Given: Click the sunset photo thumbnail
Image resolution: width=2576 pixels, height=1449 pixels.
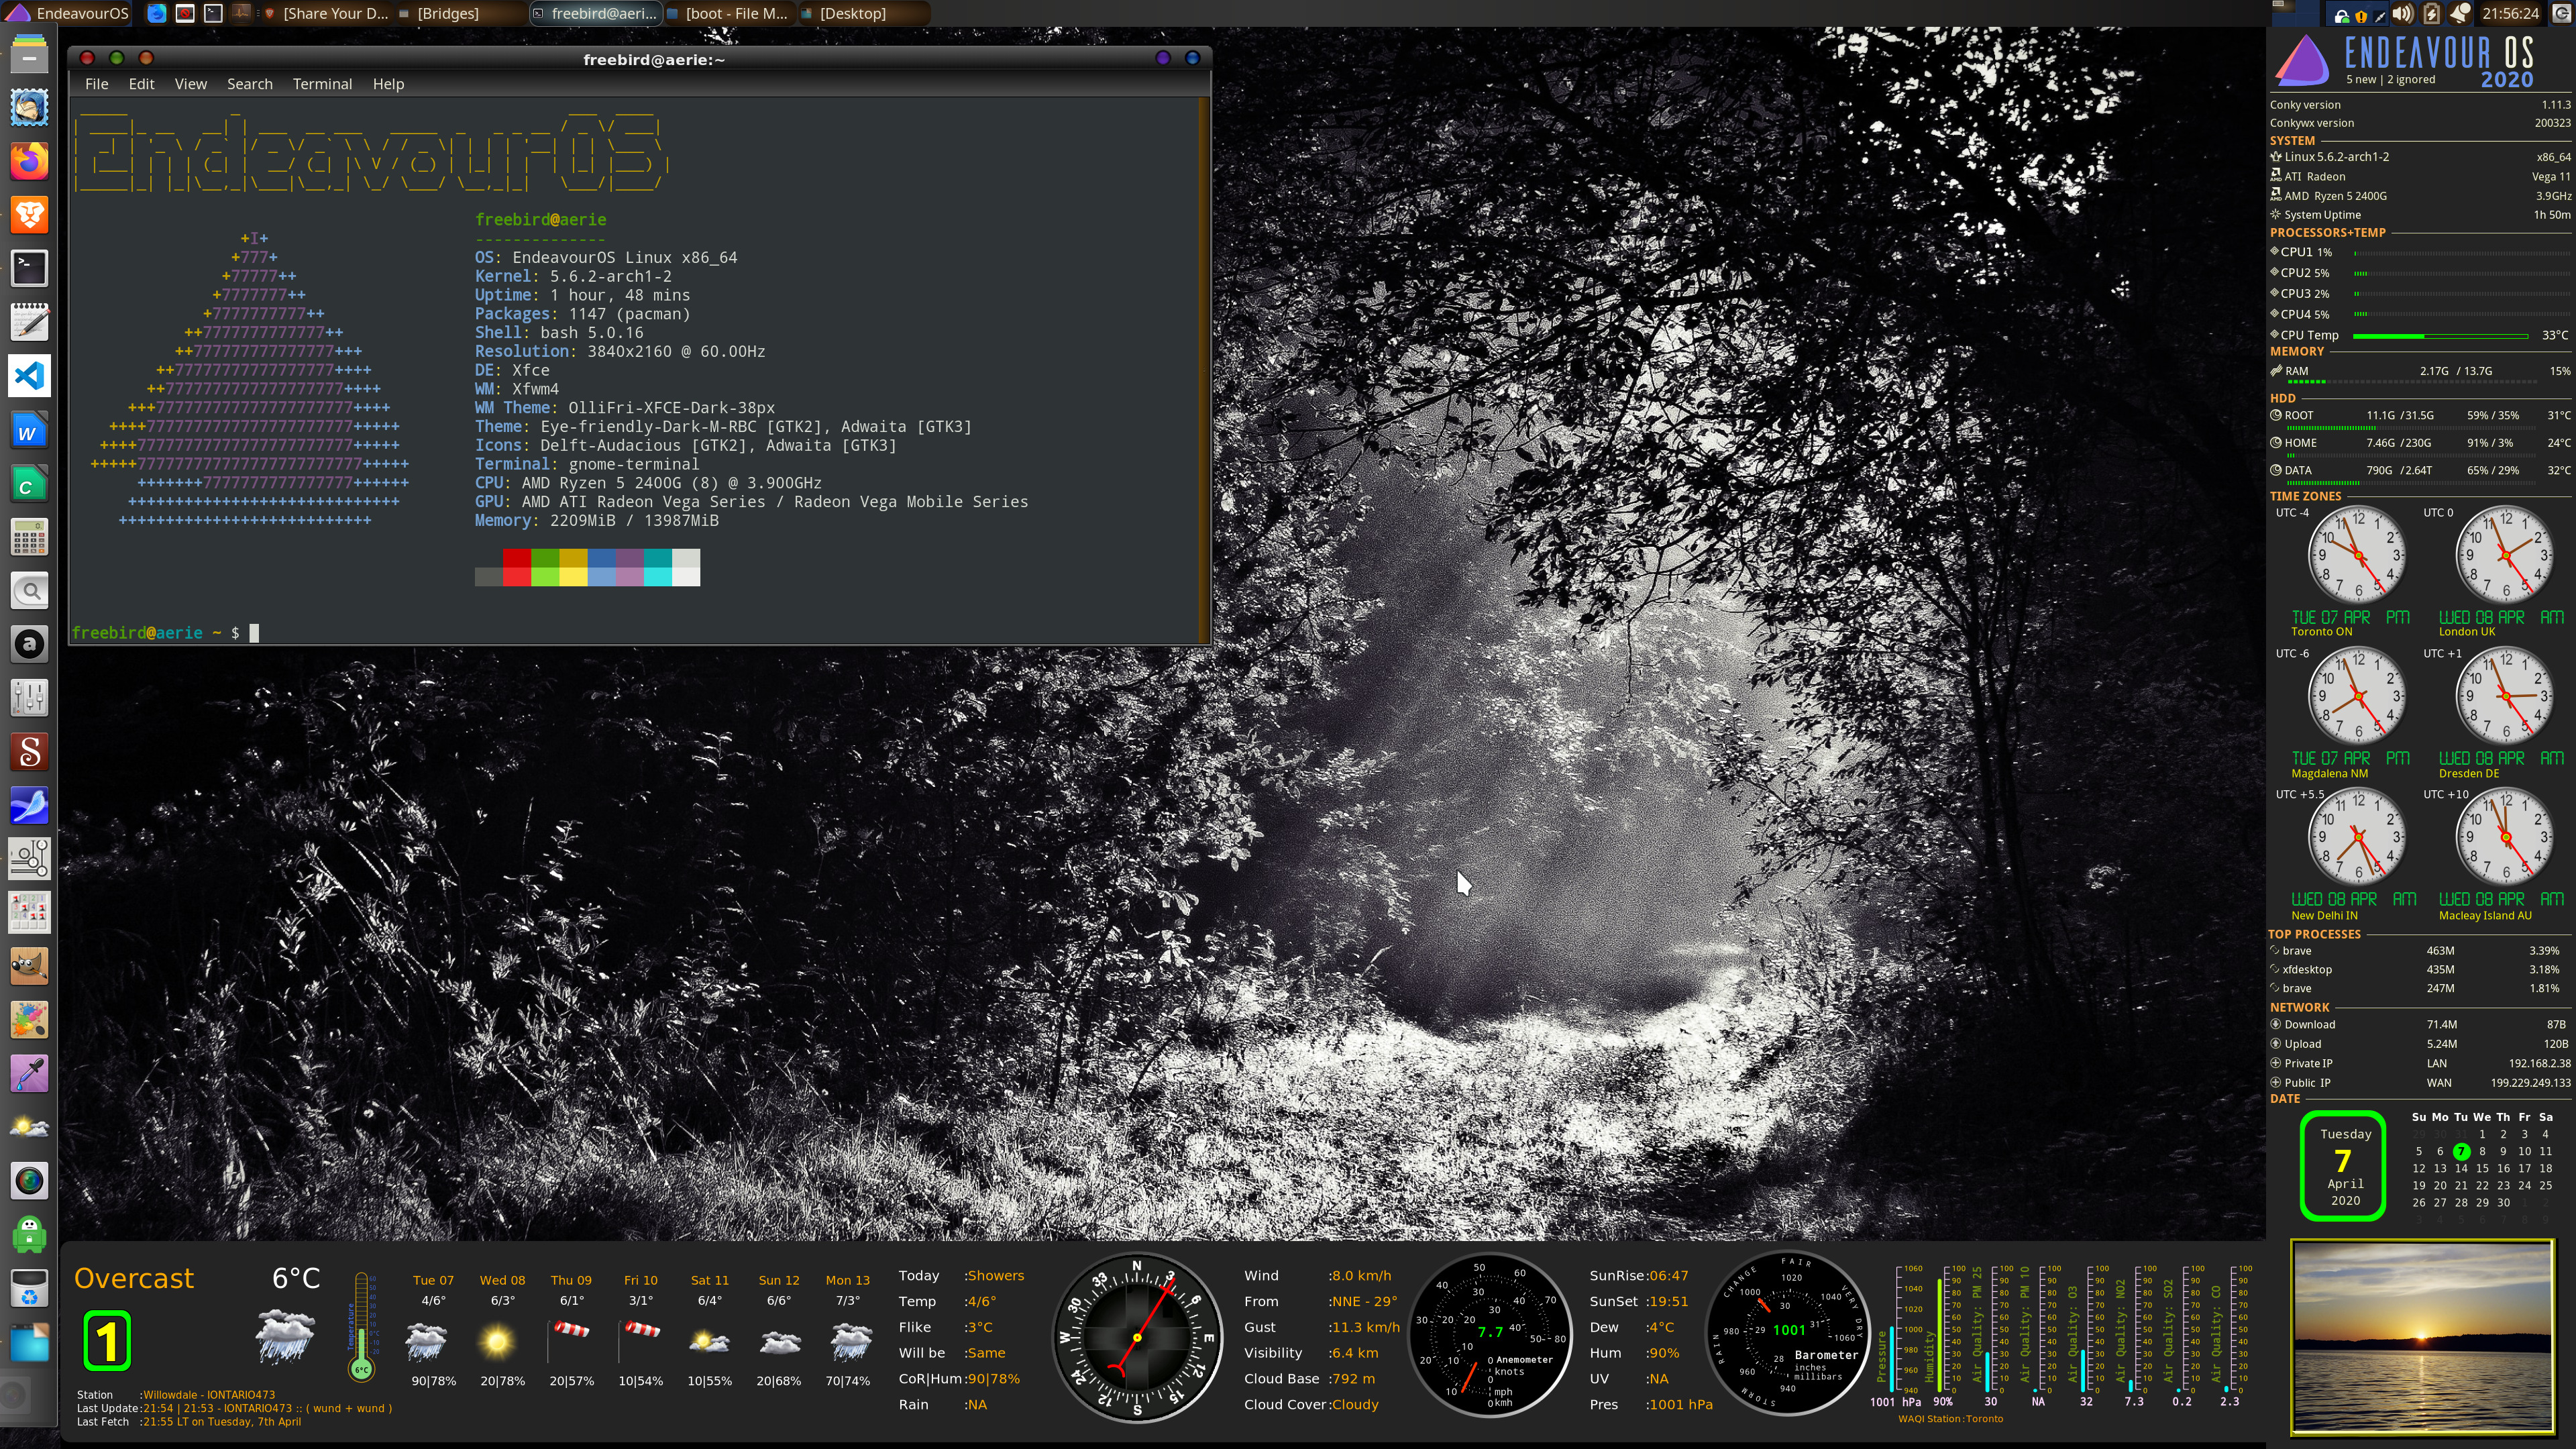Looking at the screenshot, I should pyautogui.click(x=2422, y=1337).
